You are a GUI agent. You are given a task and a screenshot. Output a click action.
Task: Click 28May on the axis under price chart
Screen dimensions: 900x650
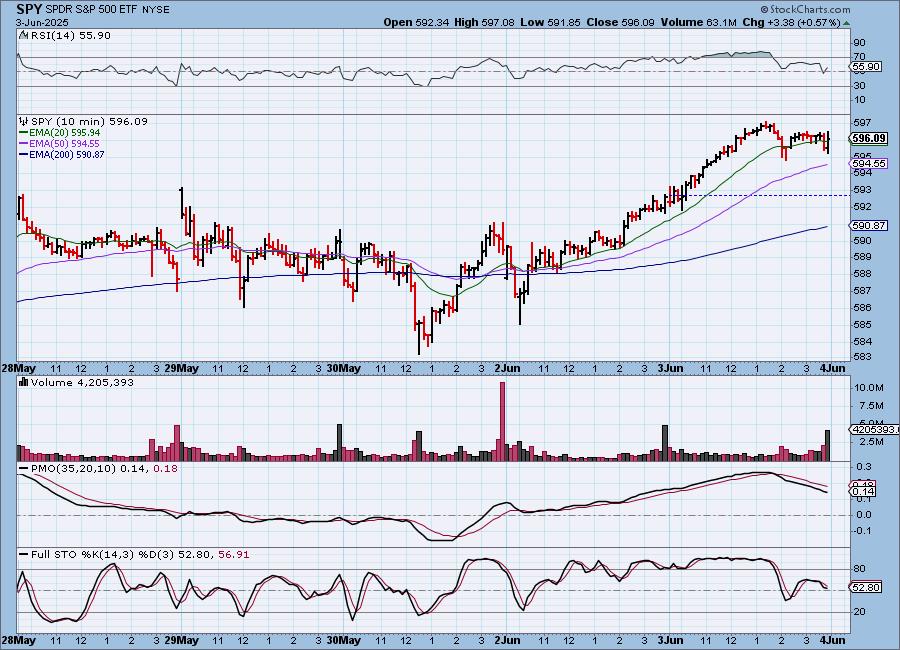tap(18, 368)
